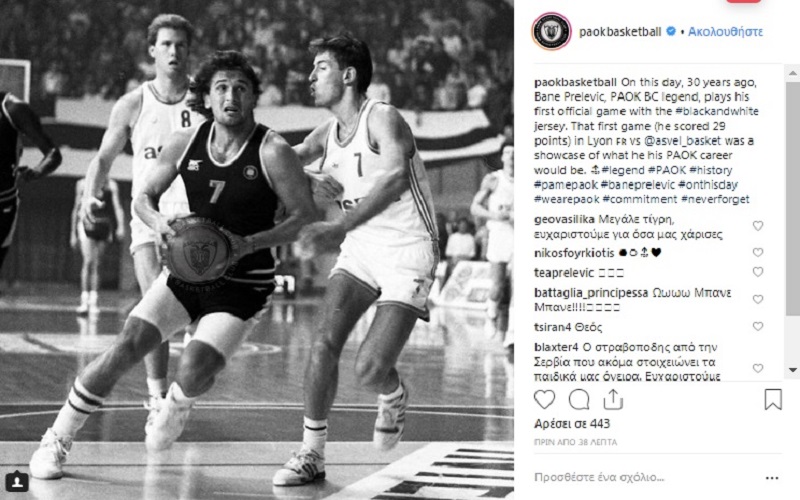Show tagged people icon on photo
800x500 pixels.
[17, 482]
